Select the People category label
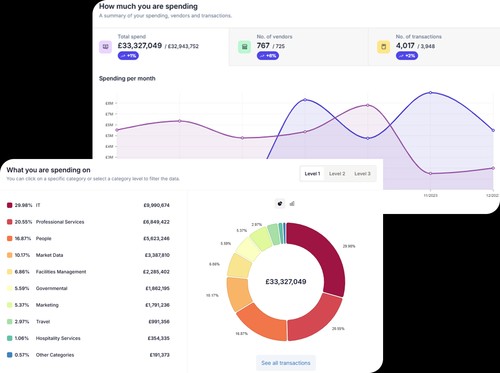Viewport: 500px width, 373px height. click(x=44, y=239)
